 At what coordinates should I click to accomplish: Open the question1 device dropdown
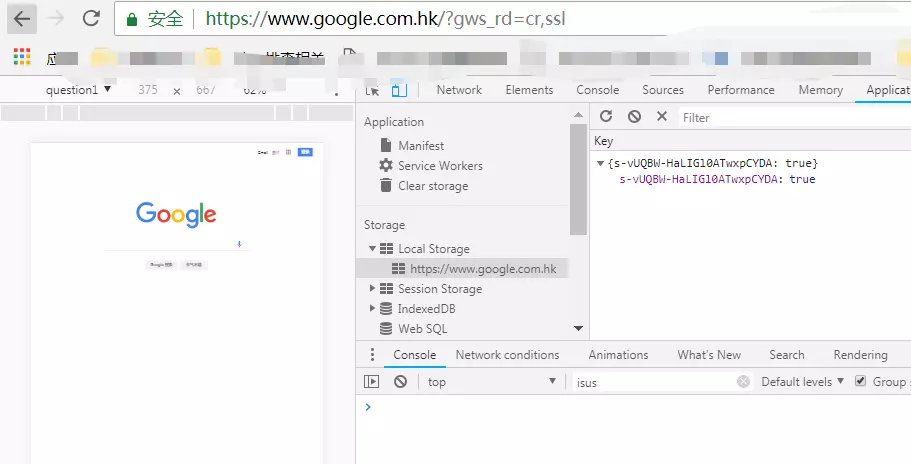[x=78, y=89]
